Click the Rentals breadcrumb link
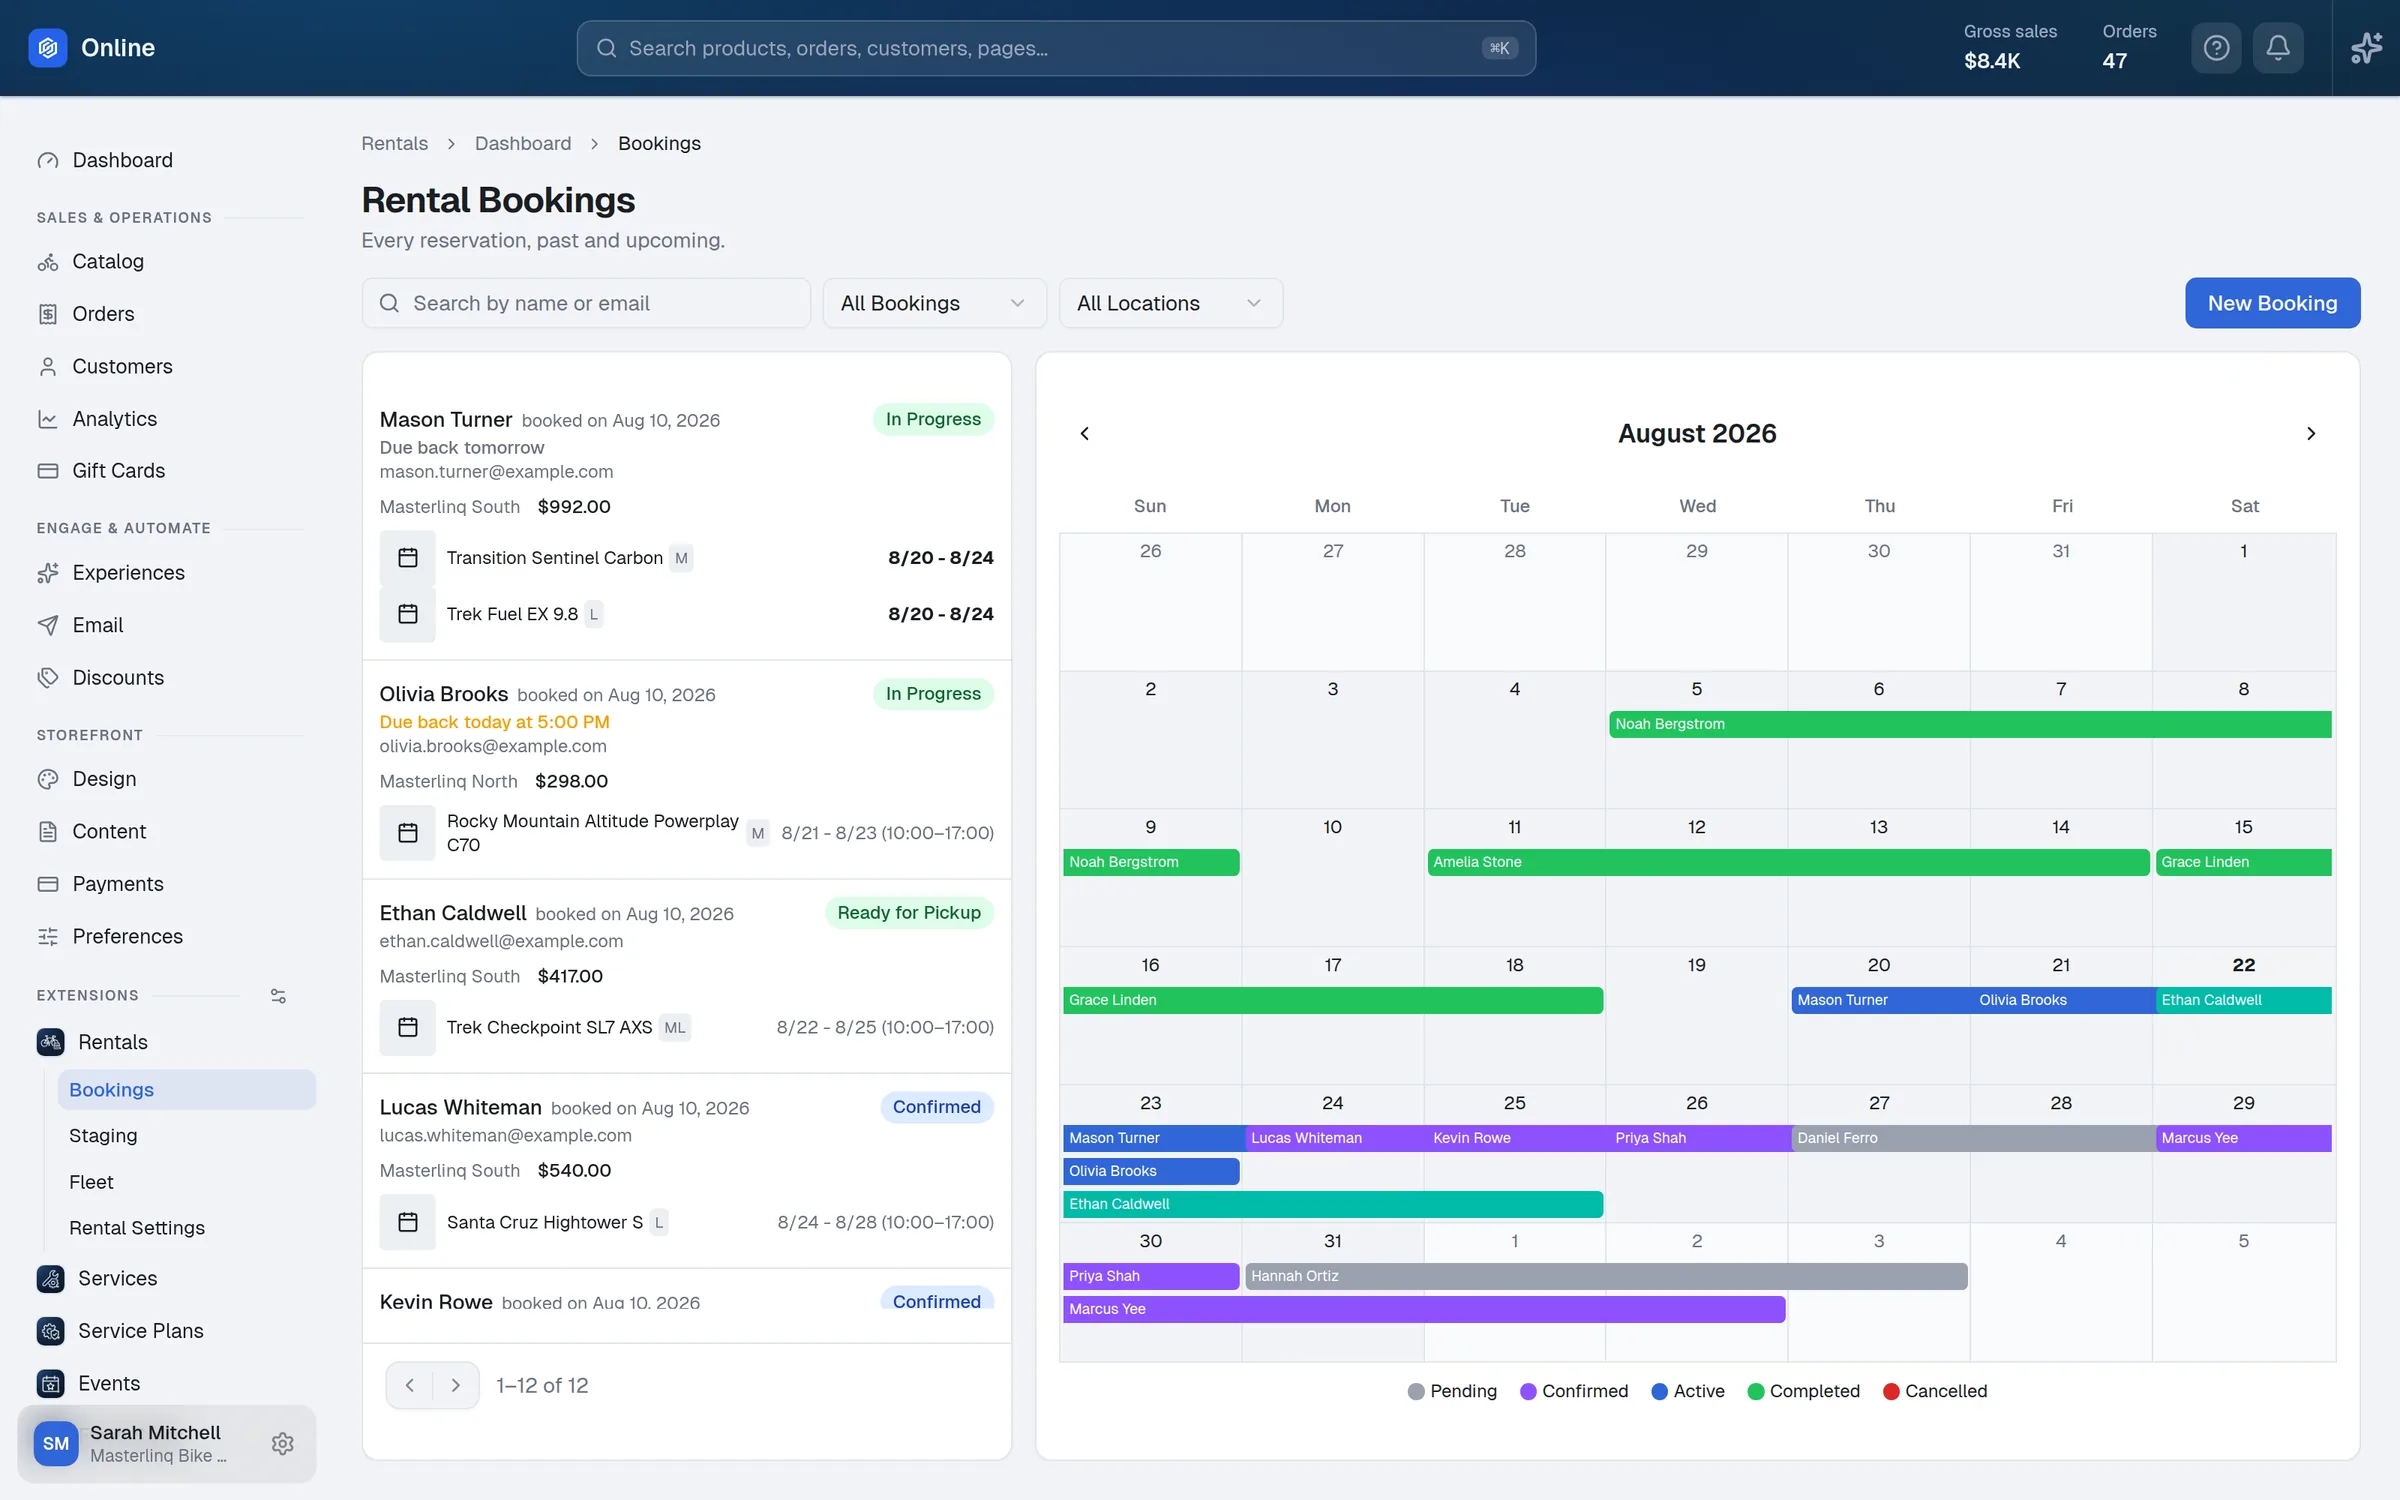This screenshot has width=2400, height=1500. 394,143
